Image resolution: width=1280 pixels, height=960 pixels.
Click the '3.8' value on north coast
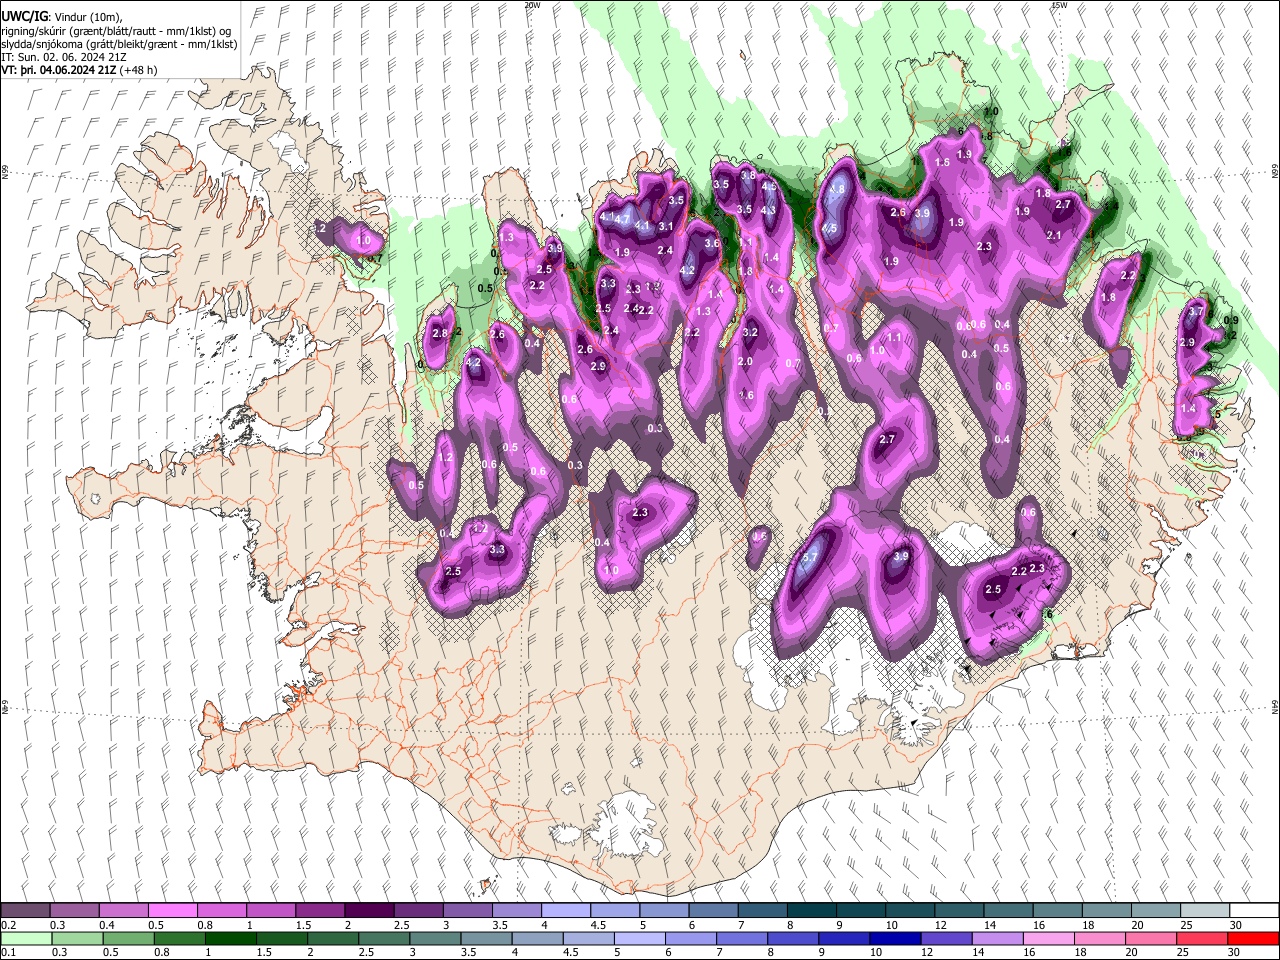(747, 175)
